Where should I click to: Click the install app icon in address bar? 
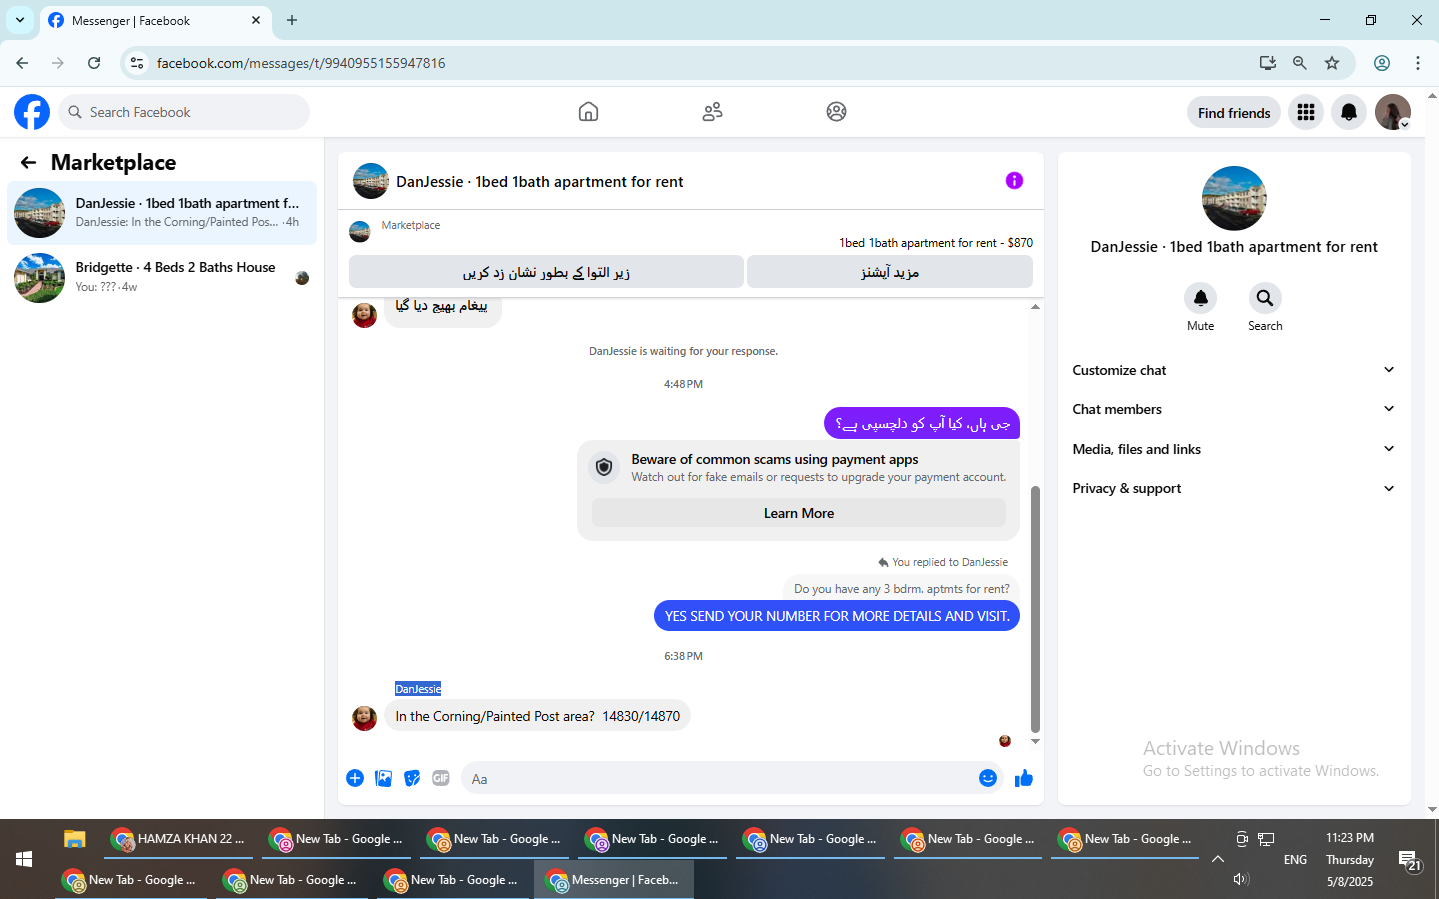pyautogui.click(x=1268, y=63)
